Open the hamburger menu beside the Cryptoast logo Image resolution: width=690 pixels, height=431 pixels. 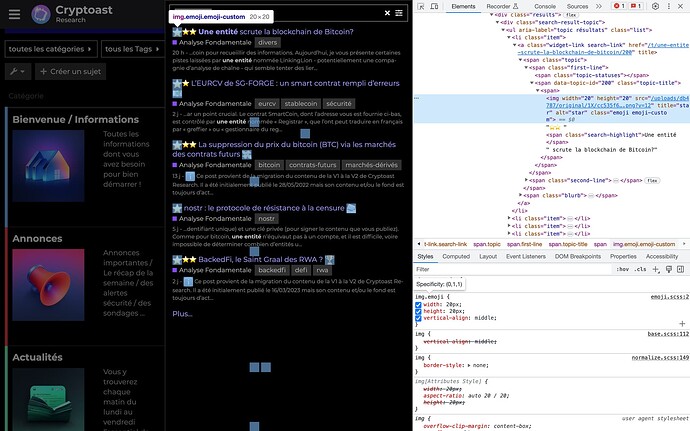click(x=14, y=14)
